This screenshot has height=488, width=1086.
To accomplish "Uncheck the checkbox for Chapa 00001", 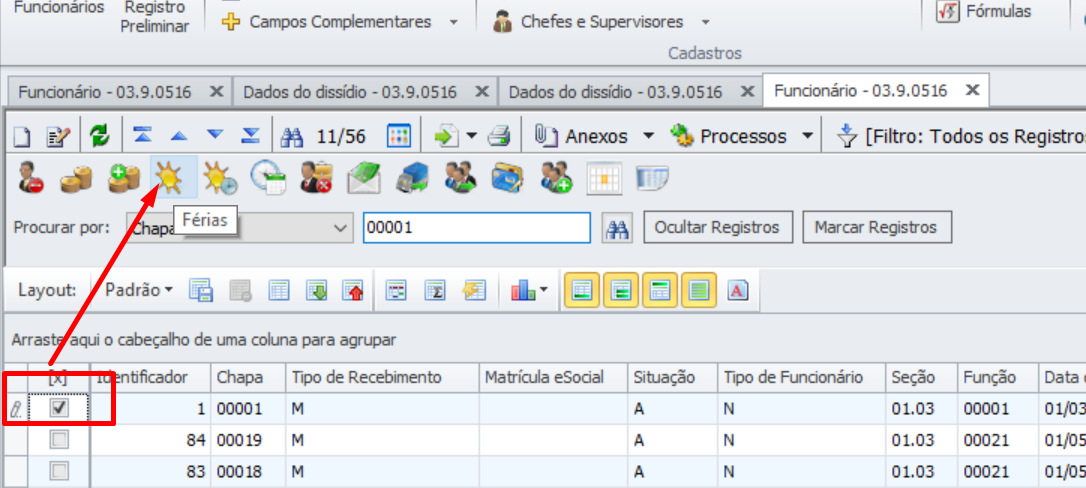I will [60, 408].
